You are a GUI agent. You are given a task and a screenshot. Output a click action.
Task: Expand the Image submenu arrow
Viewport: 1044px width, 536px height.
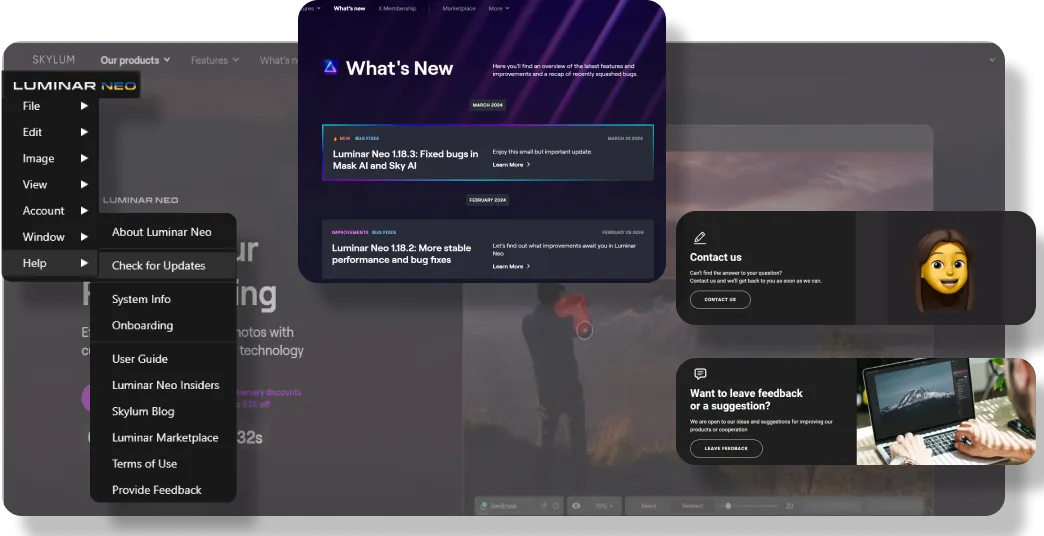tap(85, 158)
